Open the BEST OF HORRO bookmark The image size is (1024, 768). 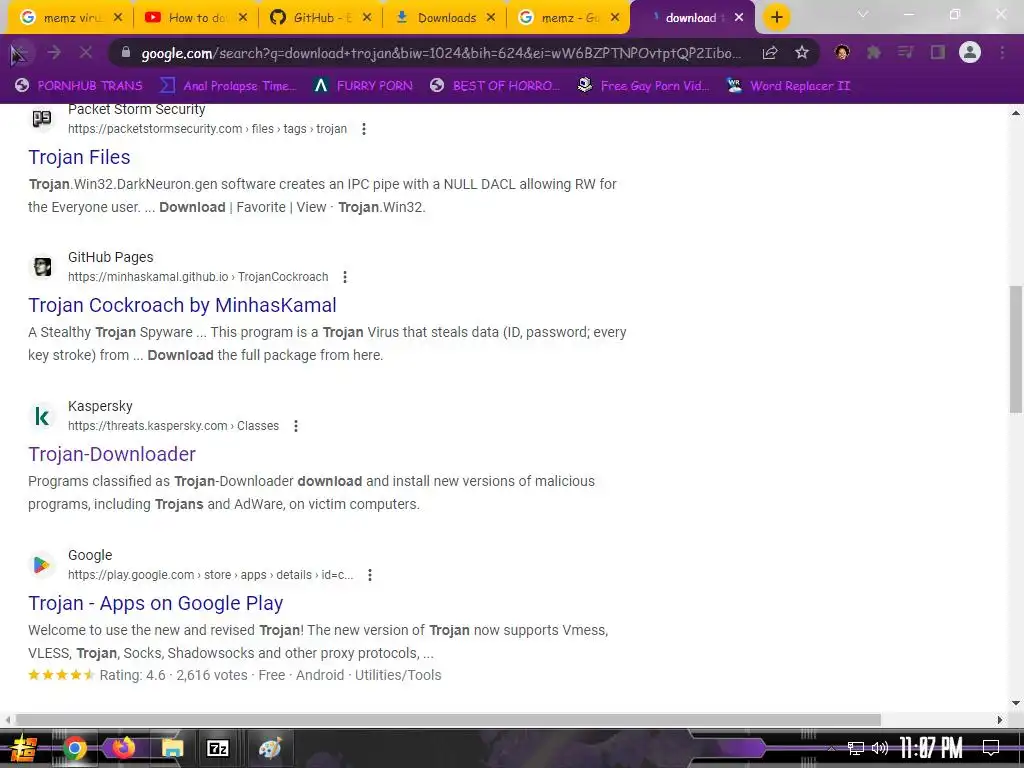(495, 86)
